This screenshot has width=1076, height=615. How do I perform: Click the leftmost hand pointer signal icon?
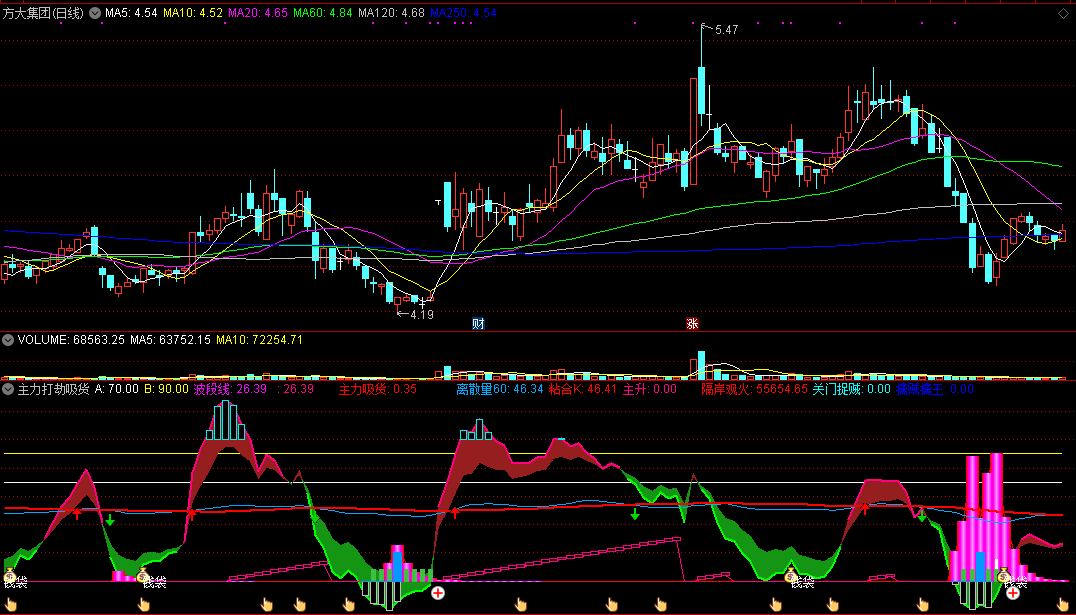click(x=11, y=605)
